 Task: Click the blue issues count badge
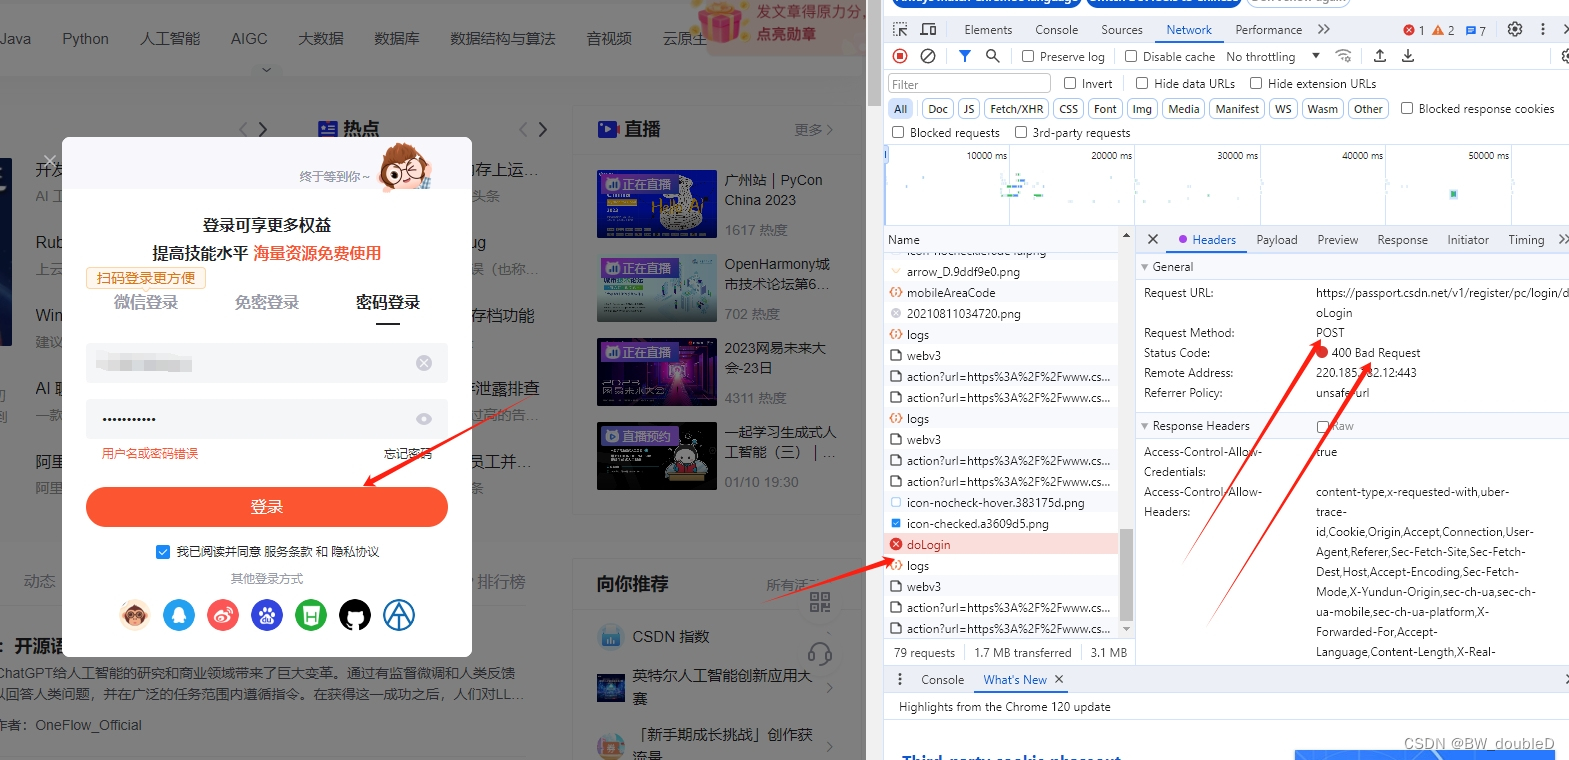pos(1476,30)
